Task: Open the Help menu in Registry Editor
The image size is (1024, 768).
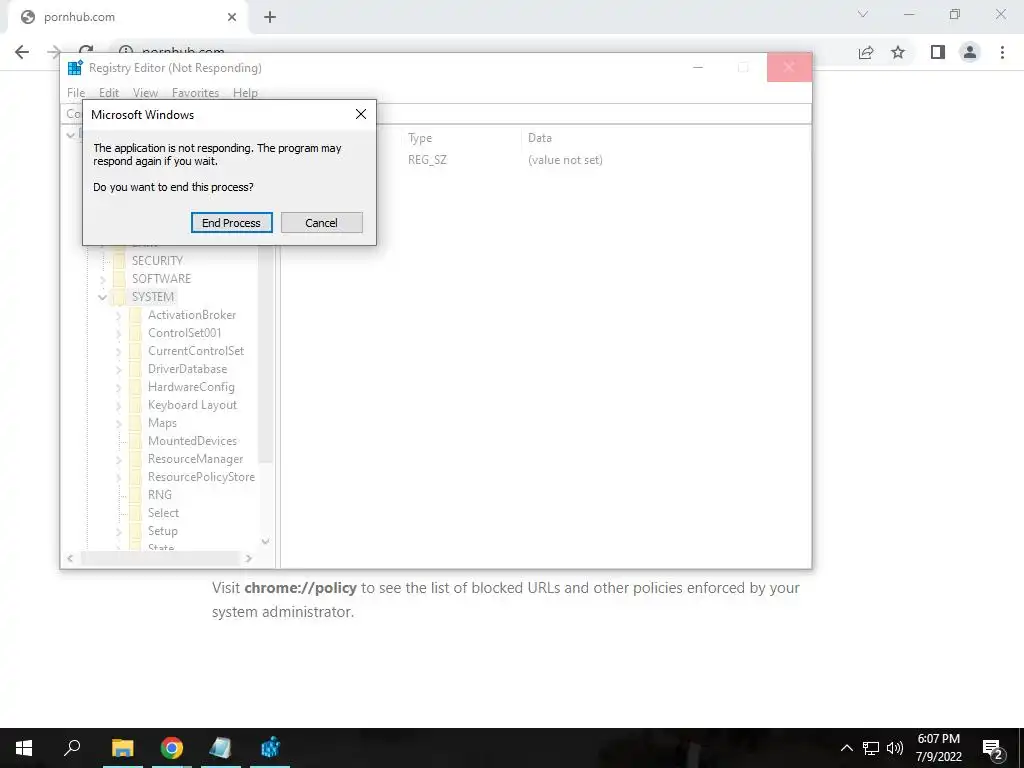Action: point(245,93)
